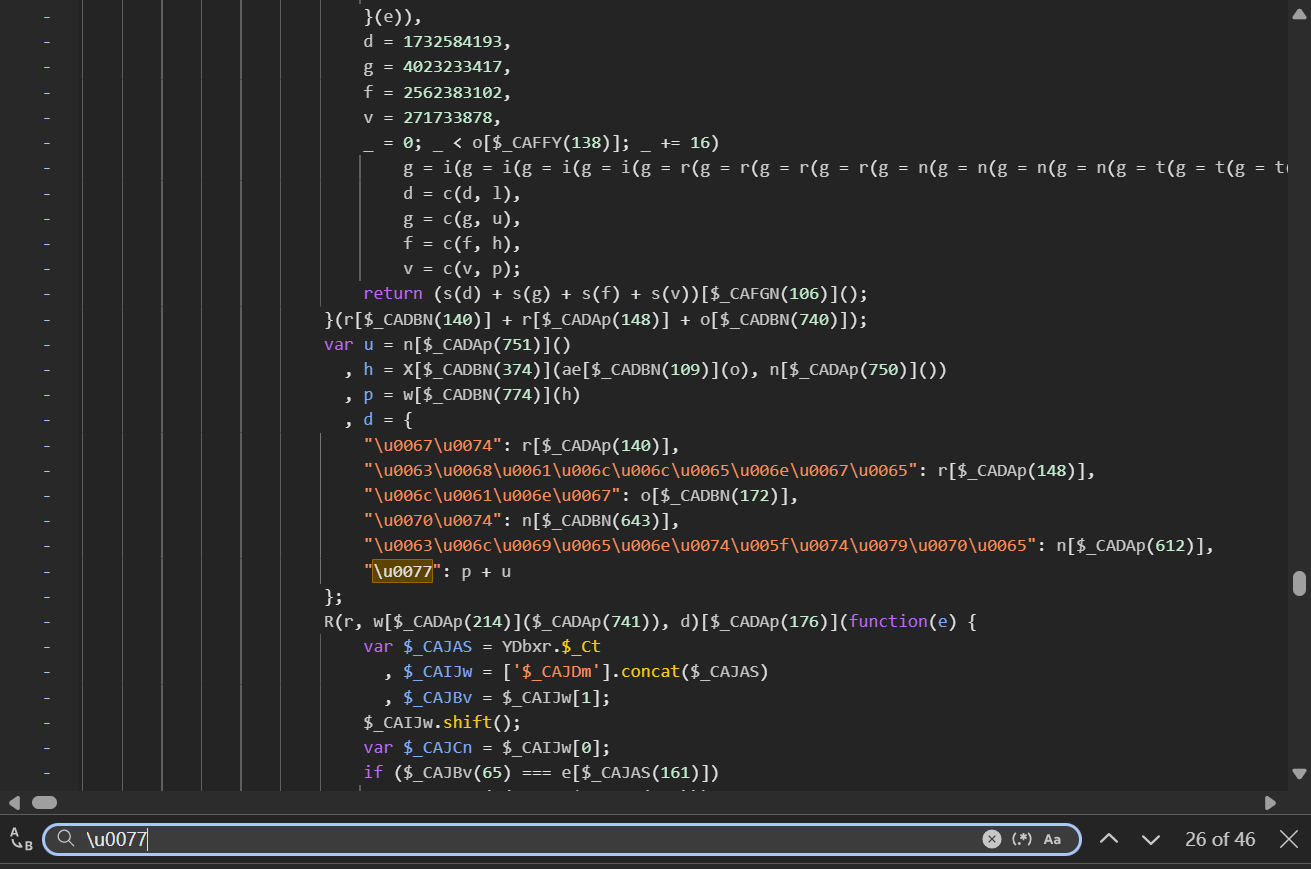
Task: Click the horizontal scrollbar thumb
Action: [44, 802]
